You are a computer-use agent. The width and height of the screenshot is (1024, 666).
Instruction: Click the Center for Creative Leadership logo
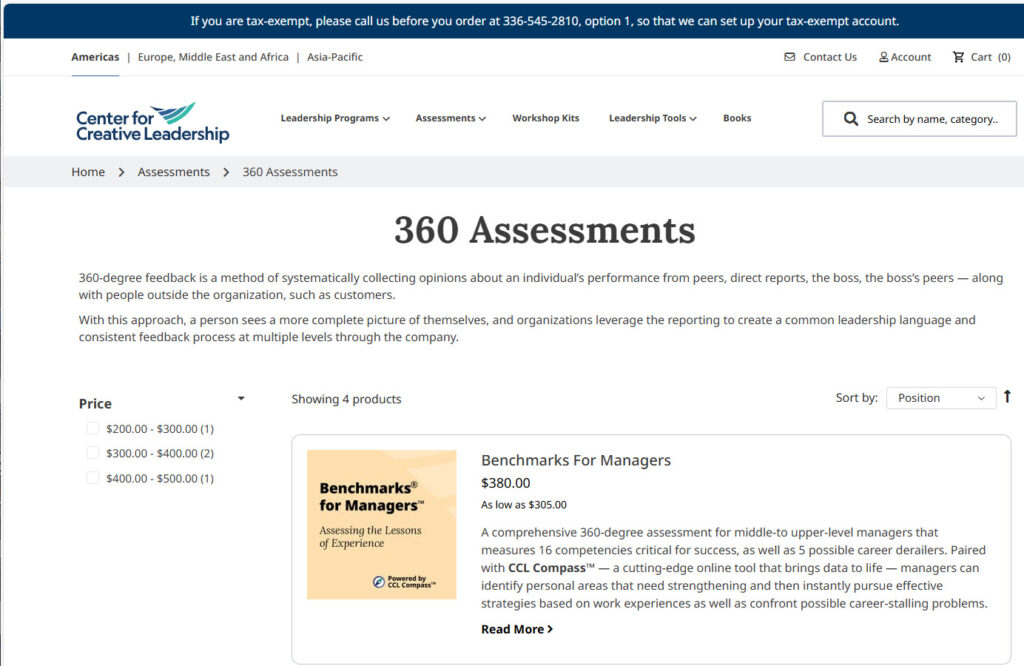(150, 118)
